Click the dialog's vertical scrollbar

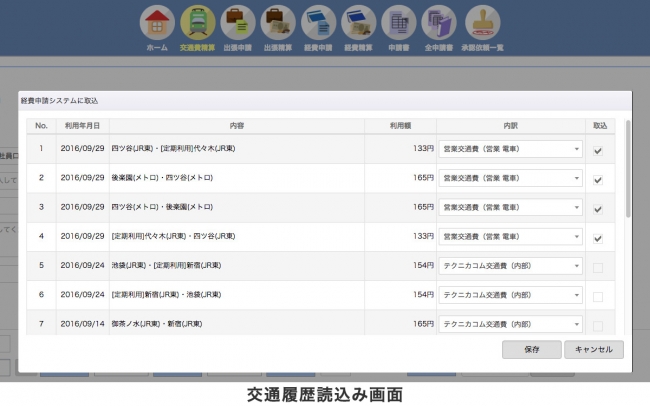(627, 170)
